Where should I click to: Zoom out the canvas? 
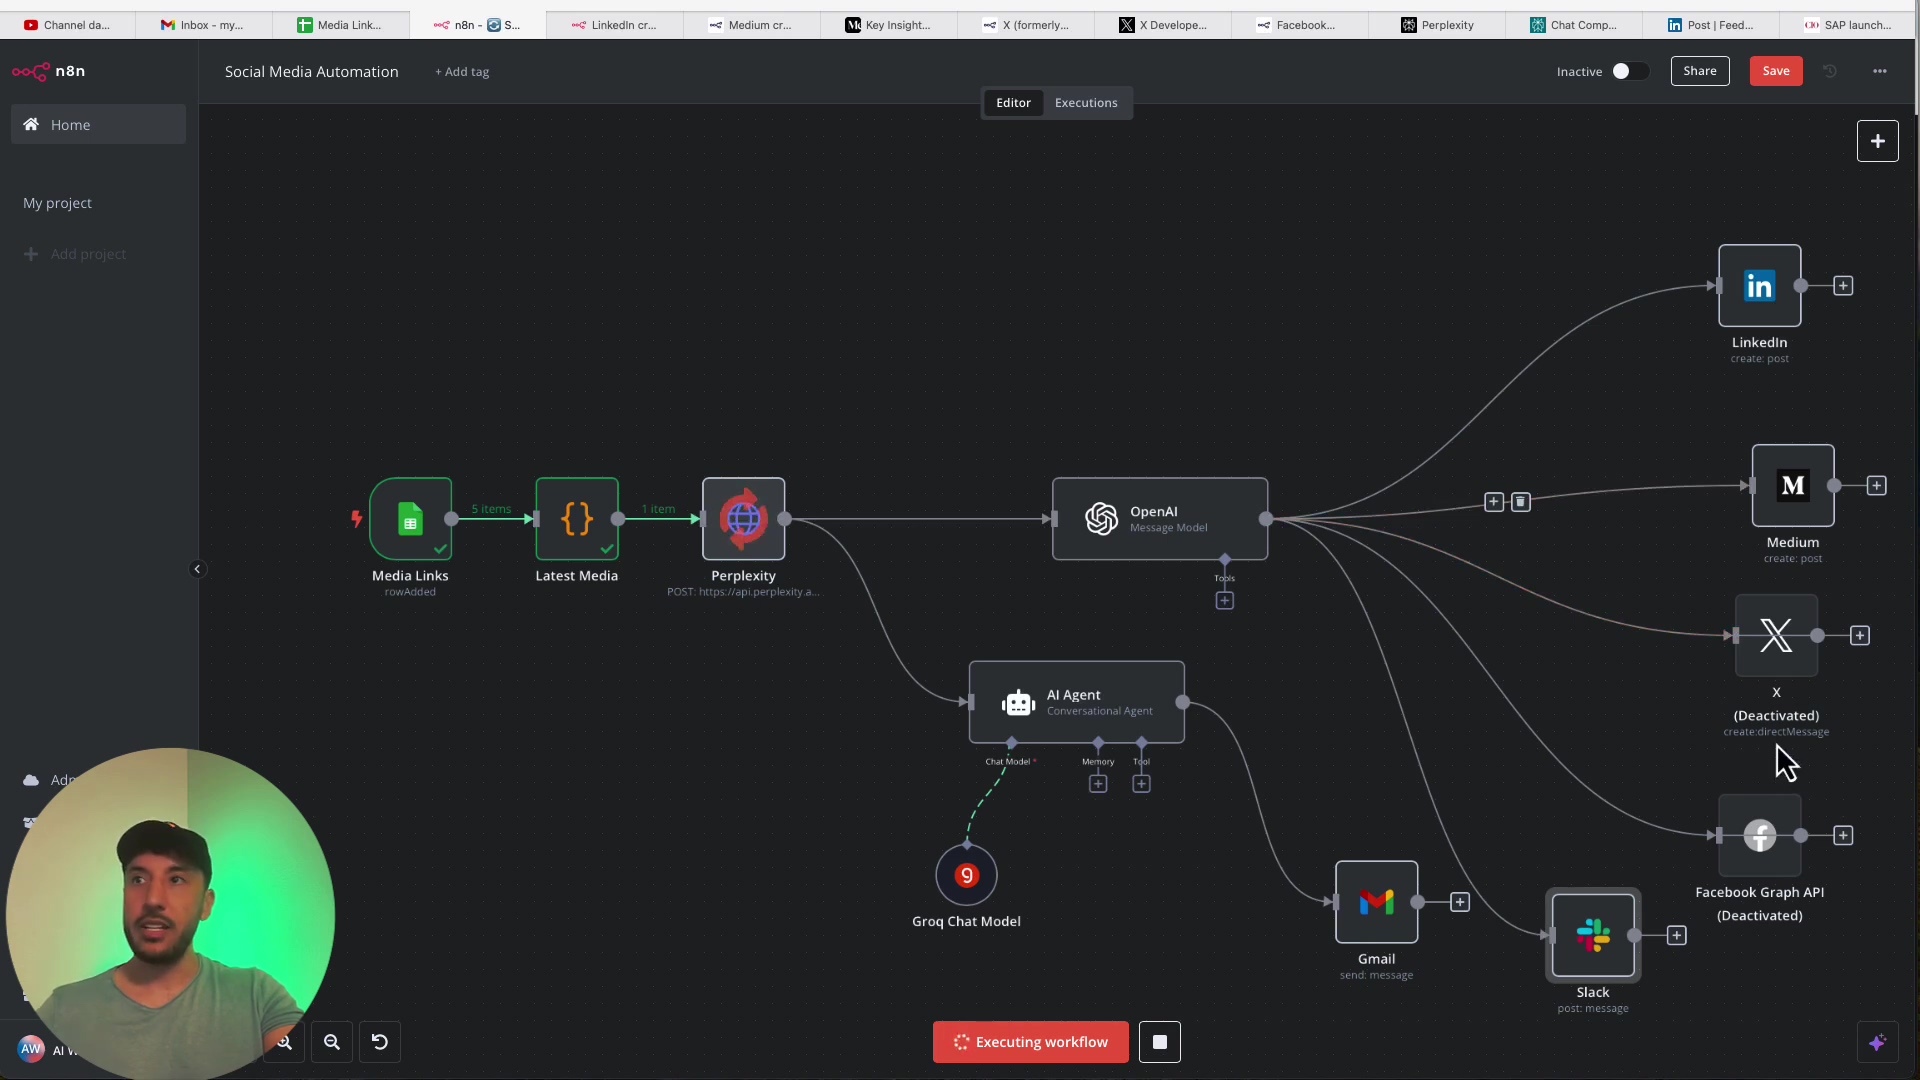tap(332, 1042)
